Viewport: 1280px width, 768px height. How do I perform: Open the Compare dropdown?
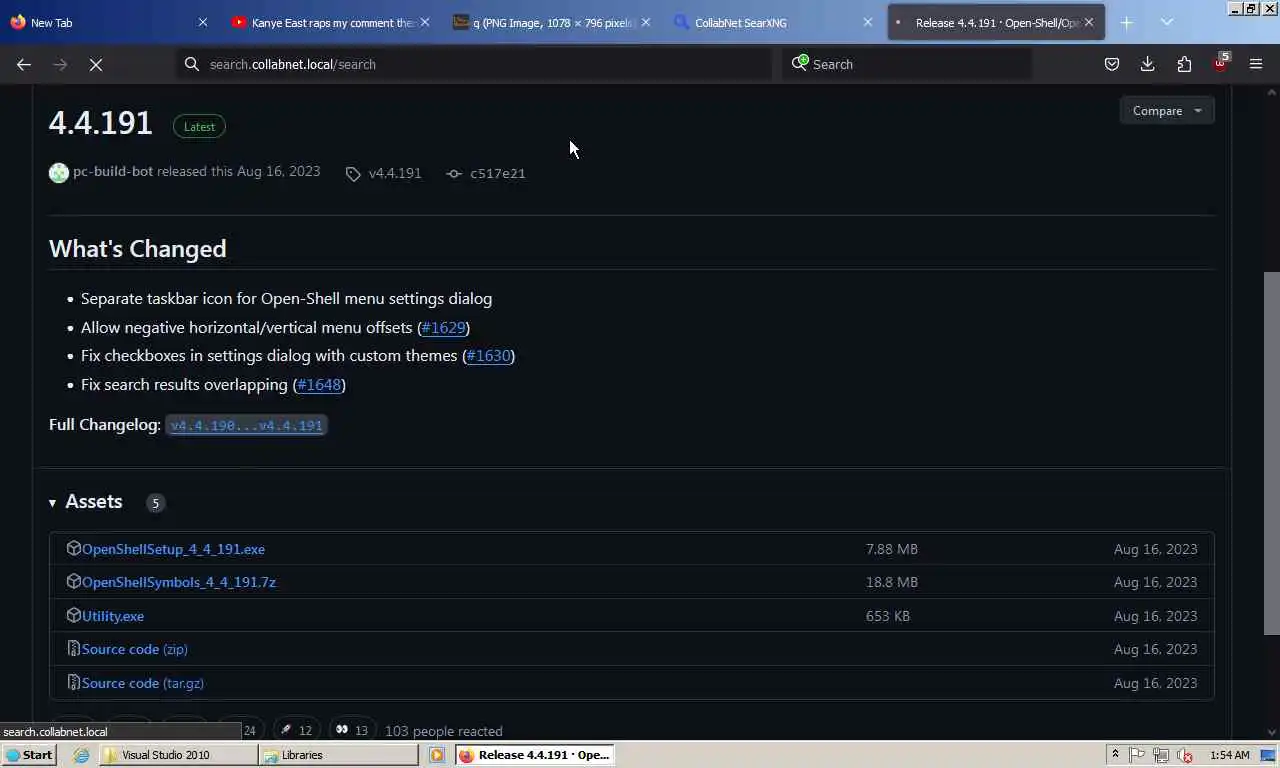tap(1167, 111)
